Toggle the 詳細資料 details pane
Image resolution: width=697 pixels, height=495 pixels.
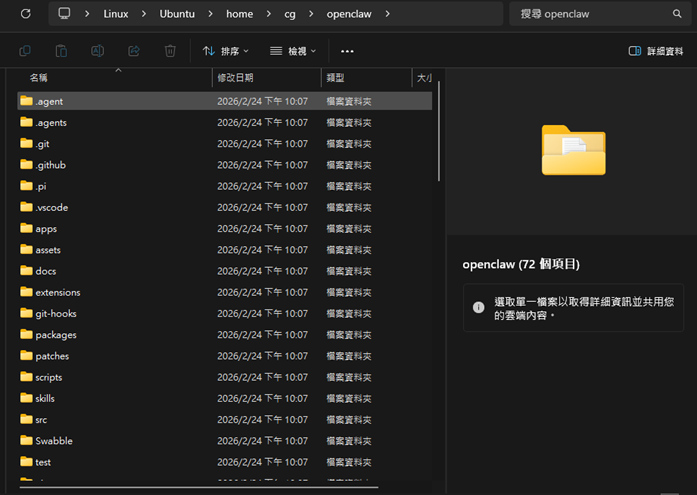pos(656,51)
